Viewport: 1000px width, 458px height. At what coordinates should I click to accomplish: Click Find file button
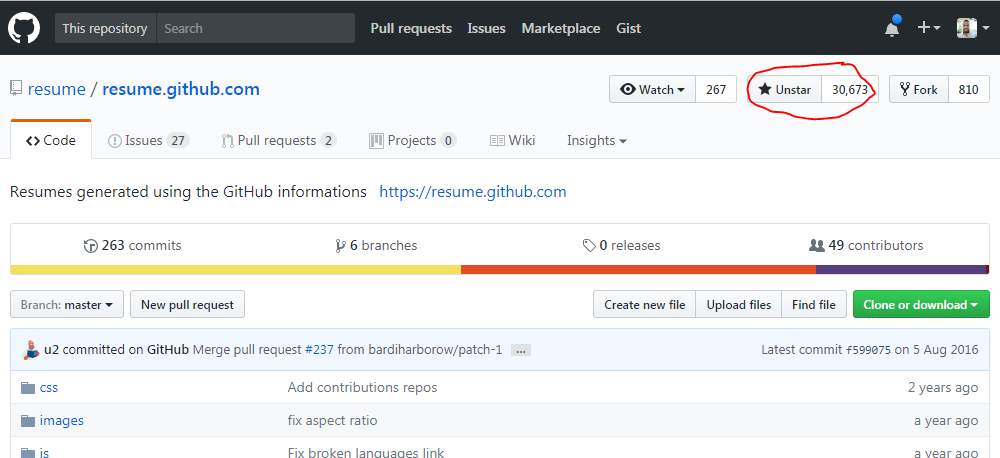(814, 304)
